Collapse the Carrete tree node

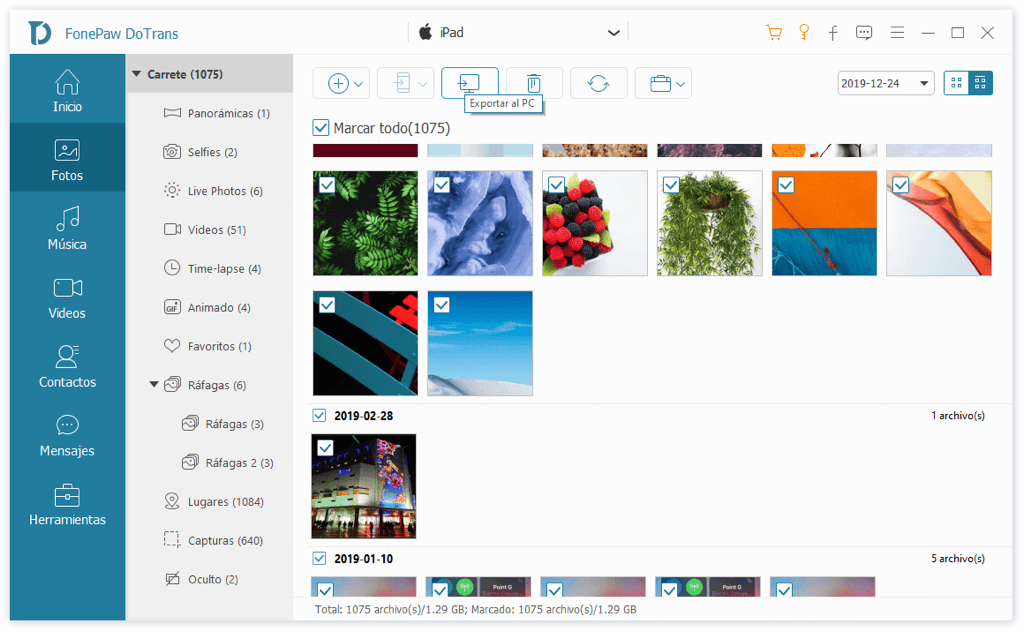click(x=136, y=74)
